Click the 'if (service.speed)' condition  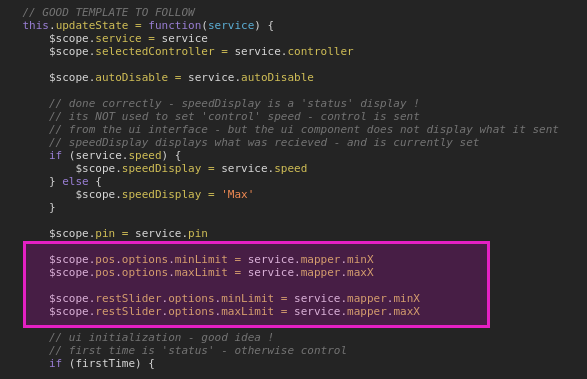115,155
